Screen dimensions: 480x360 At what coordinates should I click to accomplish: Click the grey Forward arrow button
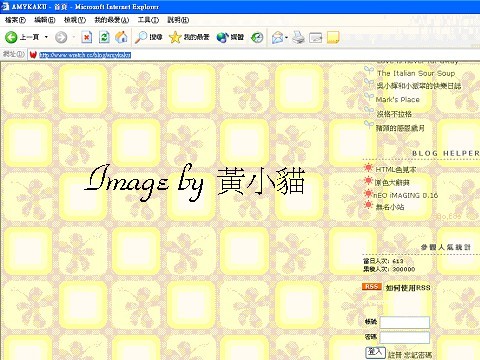click(x=61, y=37)
